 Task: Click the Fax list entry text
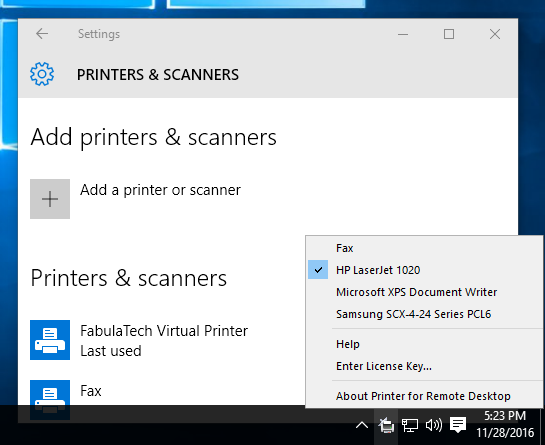point(91,391)
